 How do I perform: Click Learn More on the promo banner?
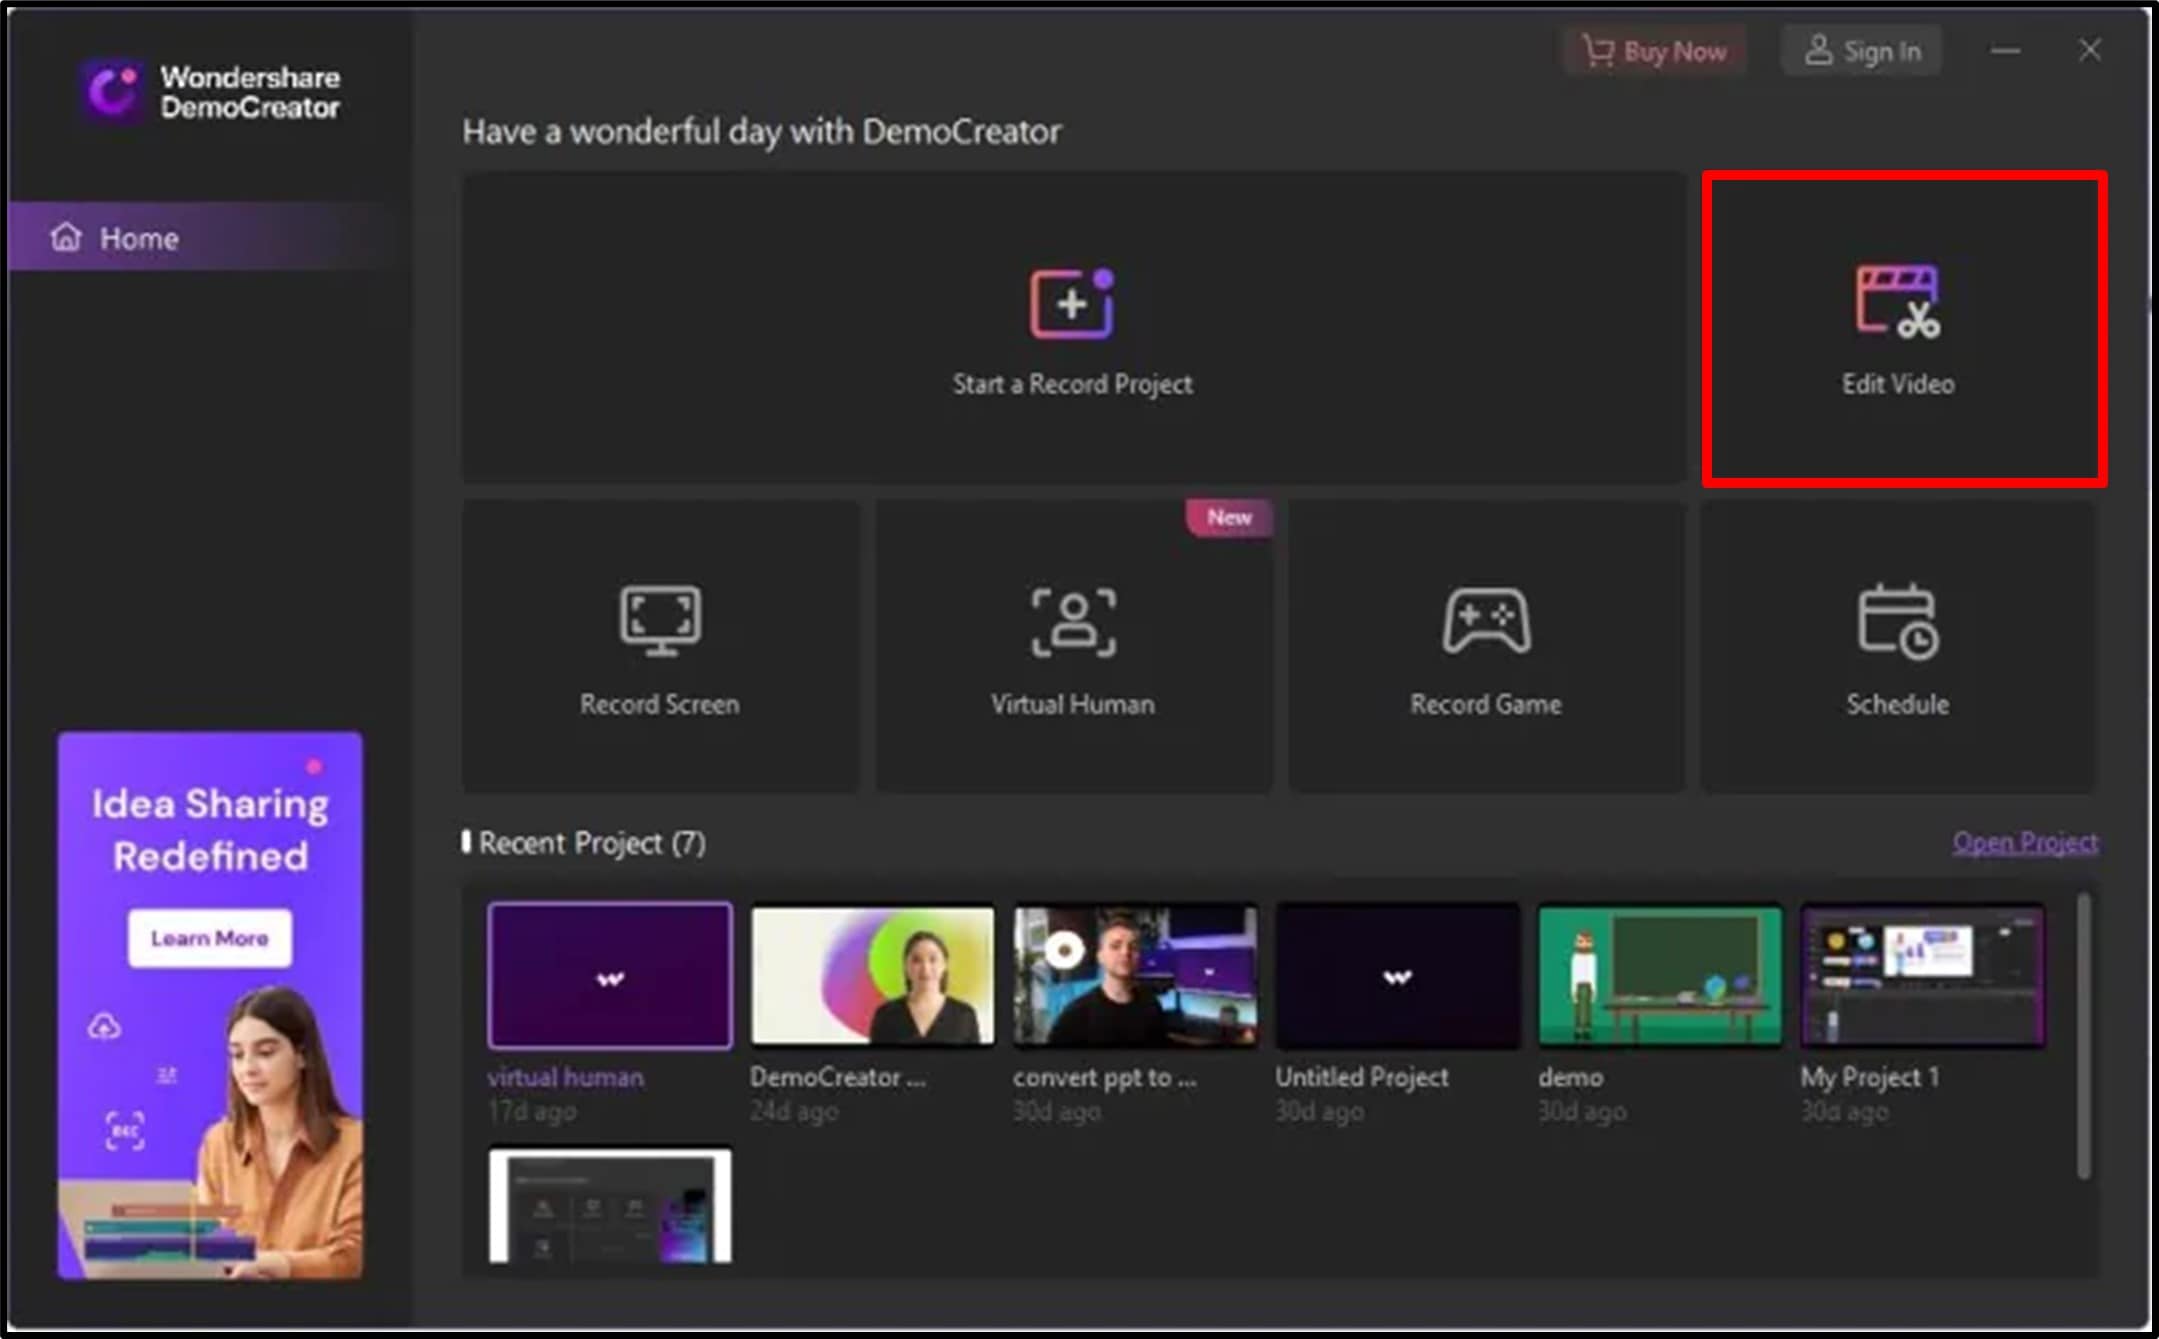pos(210,938)
